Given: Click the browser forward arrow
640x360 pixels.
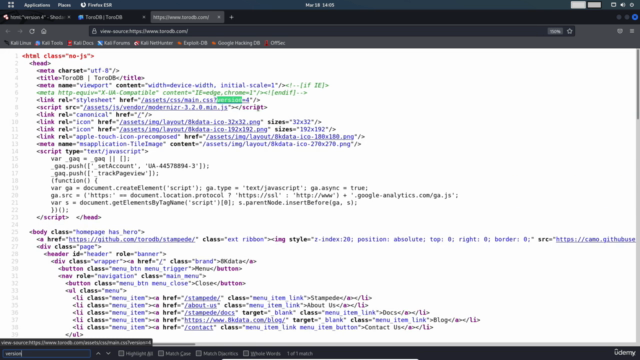Looking at the screenshot, I should point(20,31).
